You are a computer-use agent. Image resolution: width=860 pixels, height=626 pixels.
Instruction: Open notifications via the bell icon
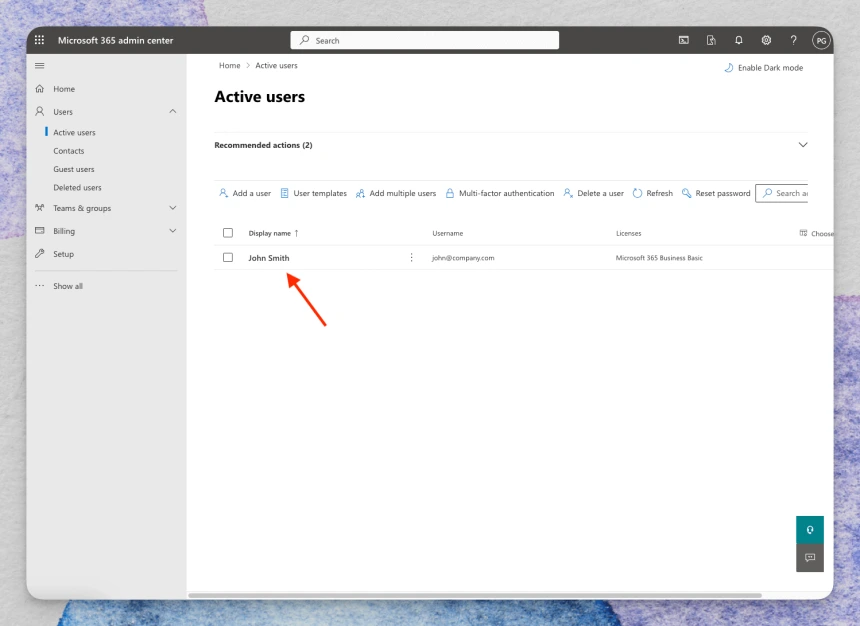click(738, 40)
